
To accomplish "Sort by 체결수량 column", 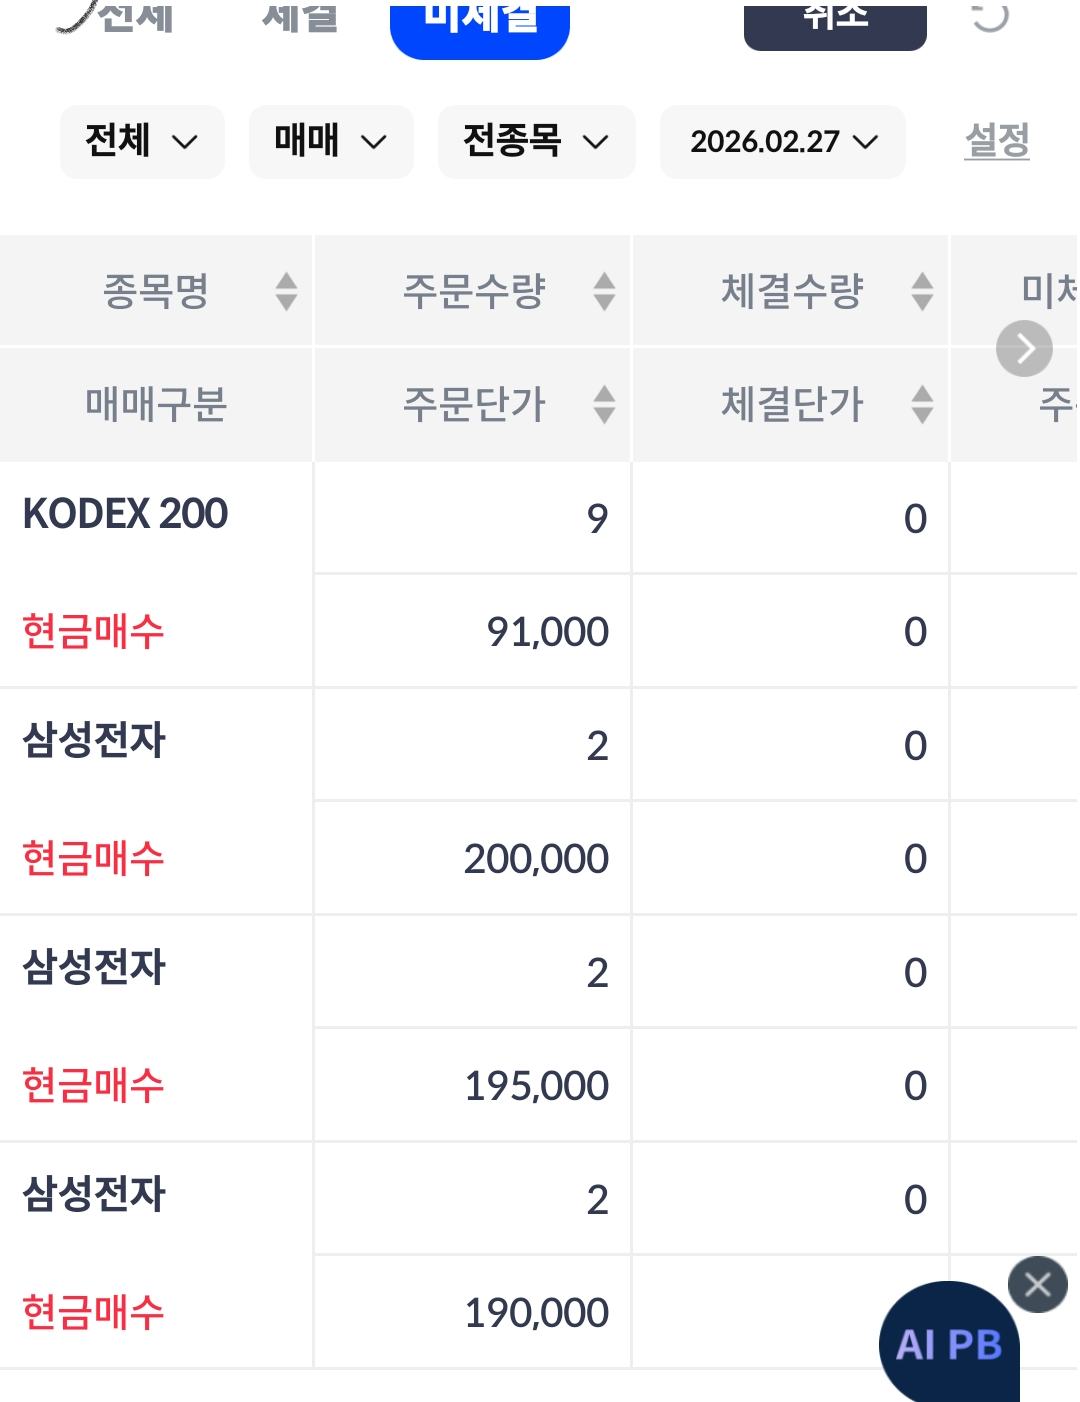I will coord(922,291).
